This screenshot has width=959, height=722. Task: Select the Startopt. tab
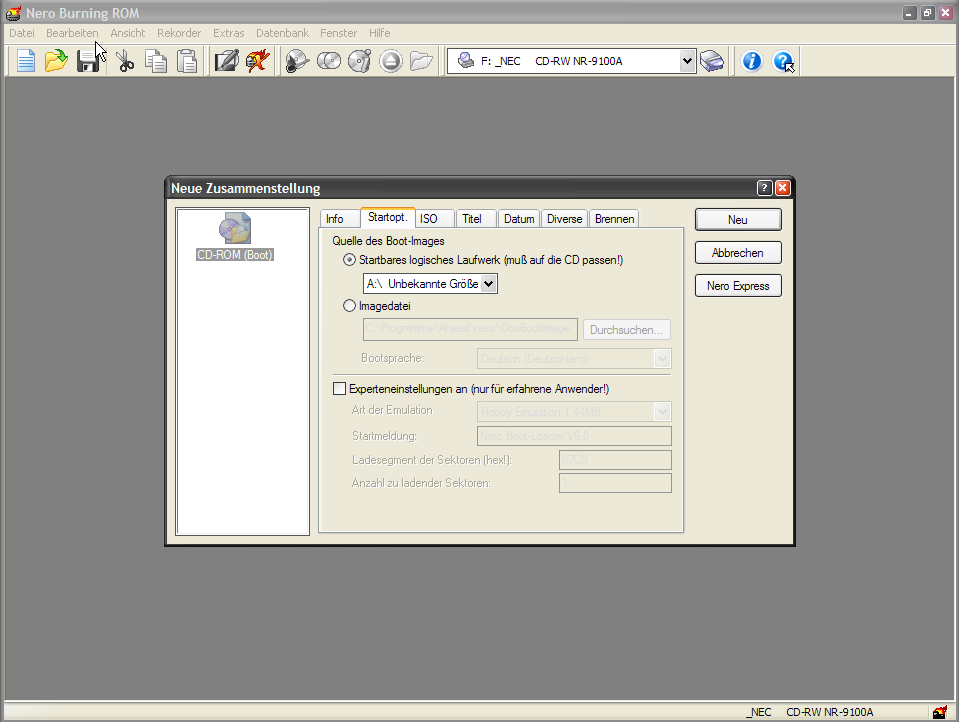tap(388, 217)
